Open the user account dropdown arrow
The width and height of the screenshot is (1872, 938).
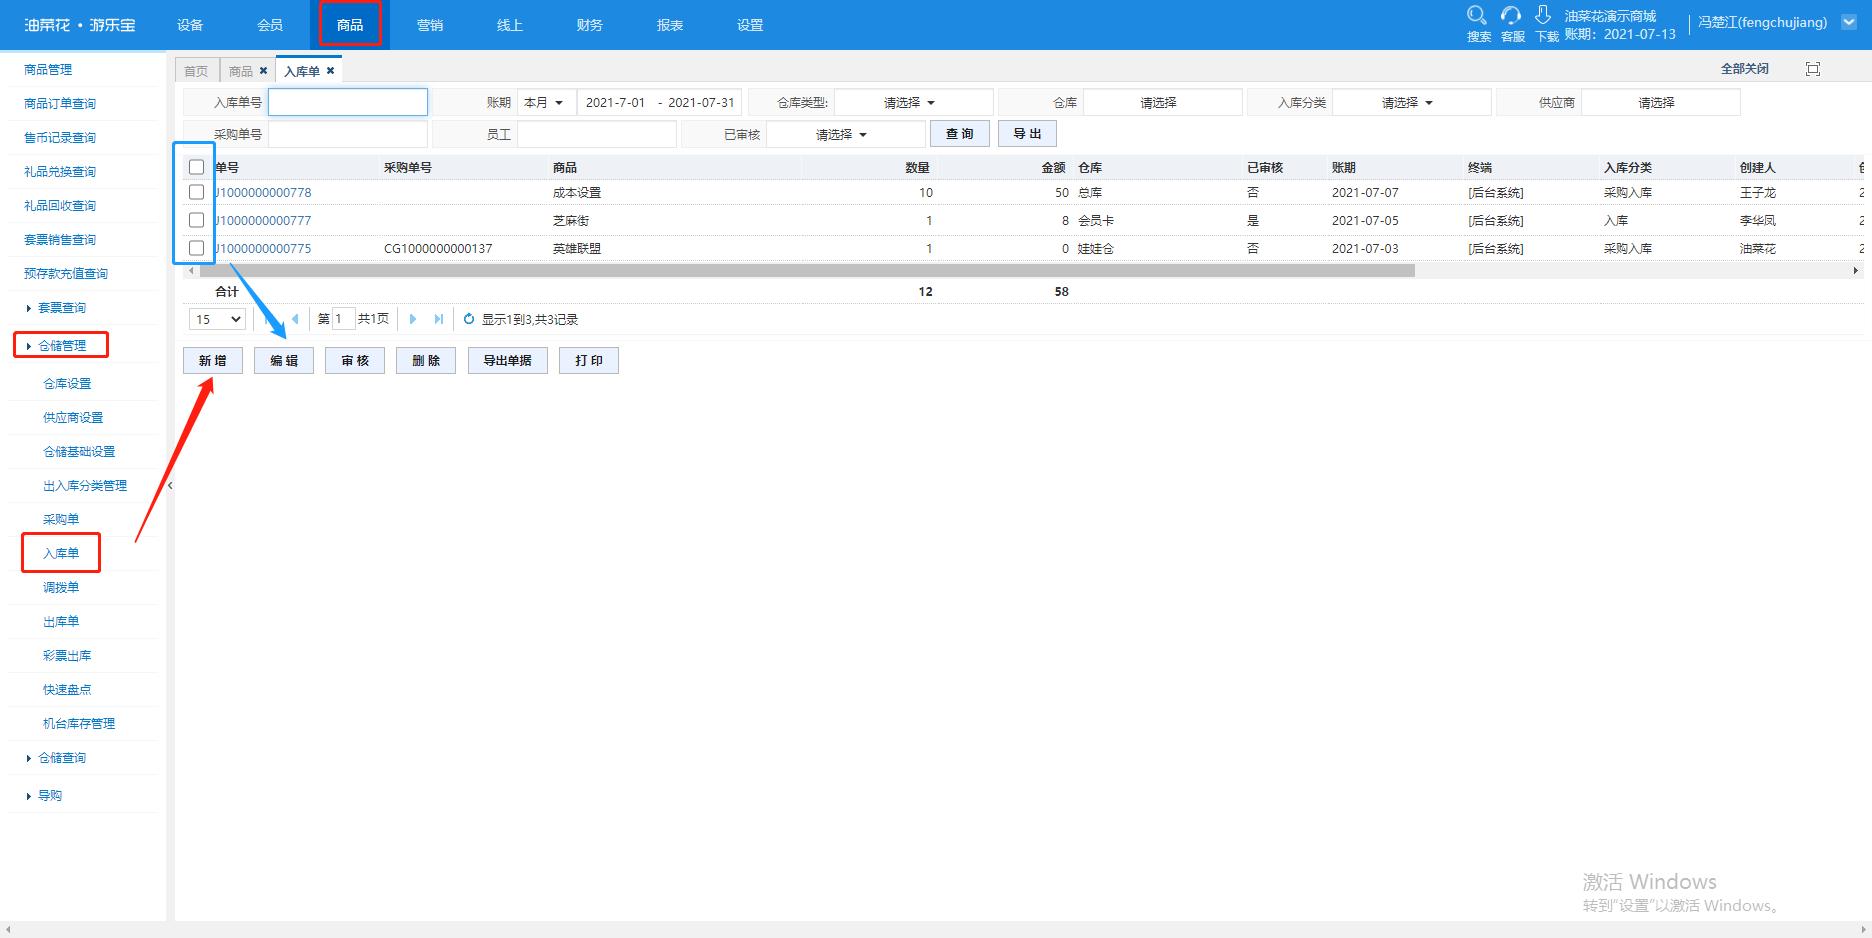[1849, 22]
